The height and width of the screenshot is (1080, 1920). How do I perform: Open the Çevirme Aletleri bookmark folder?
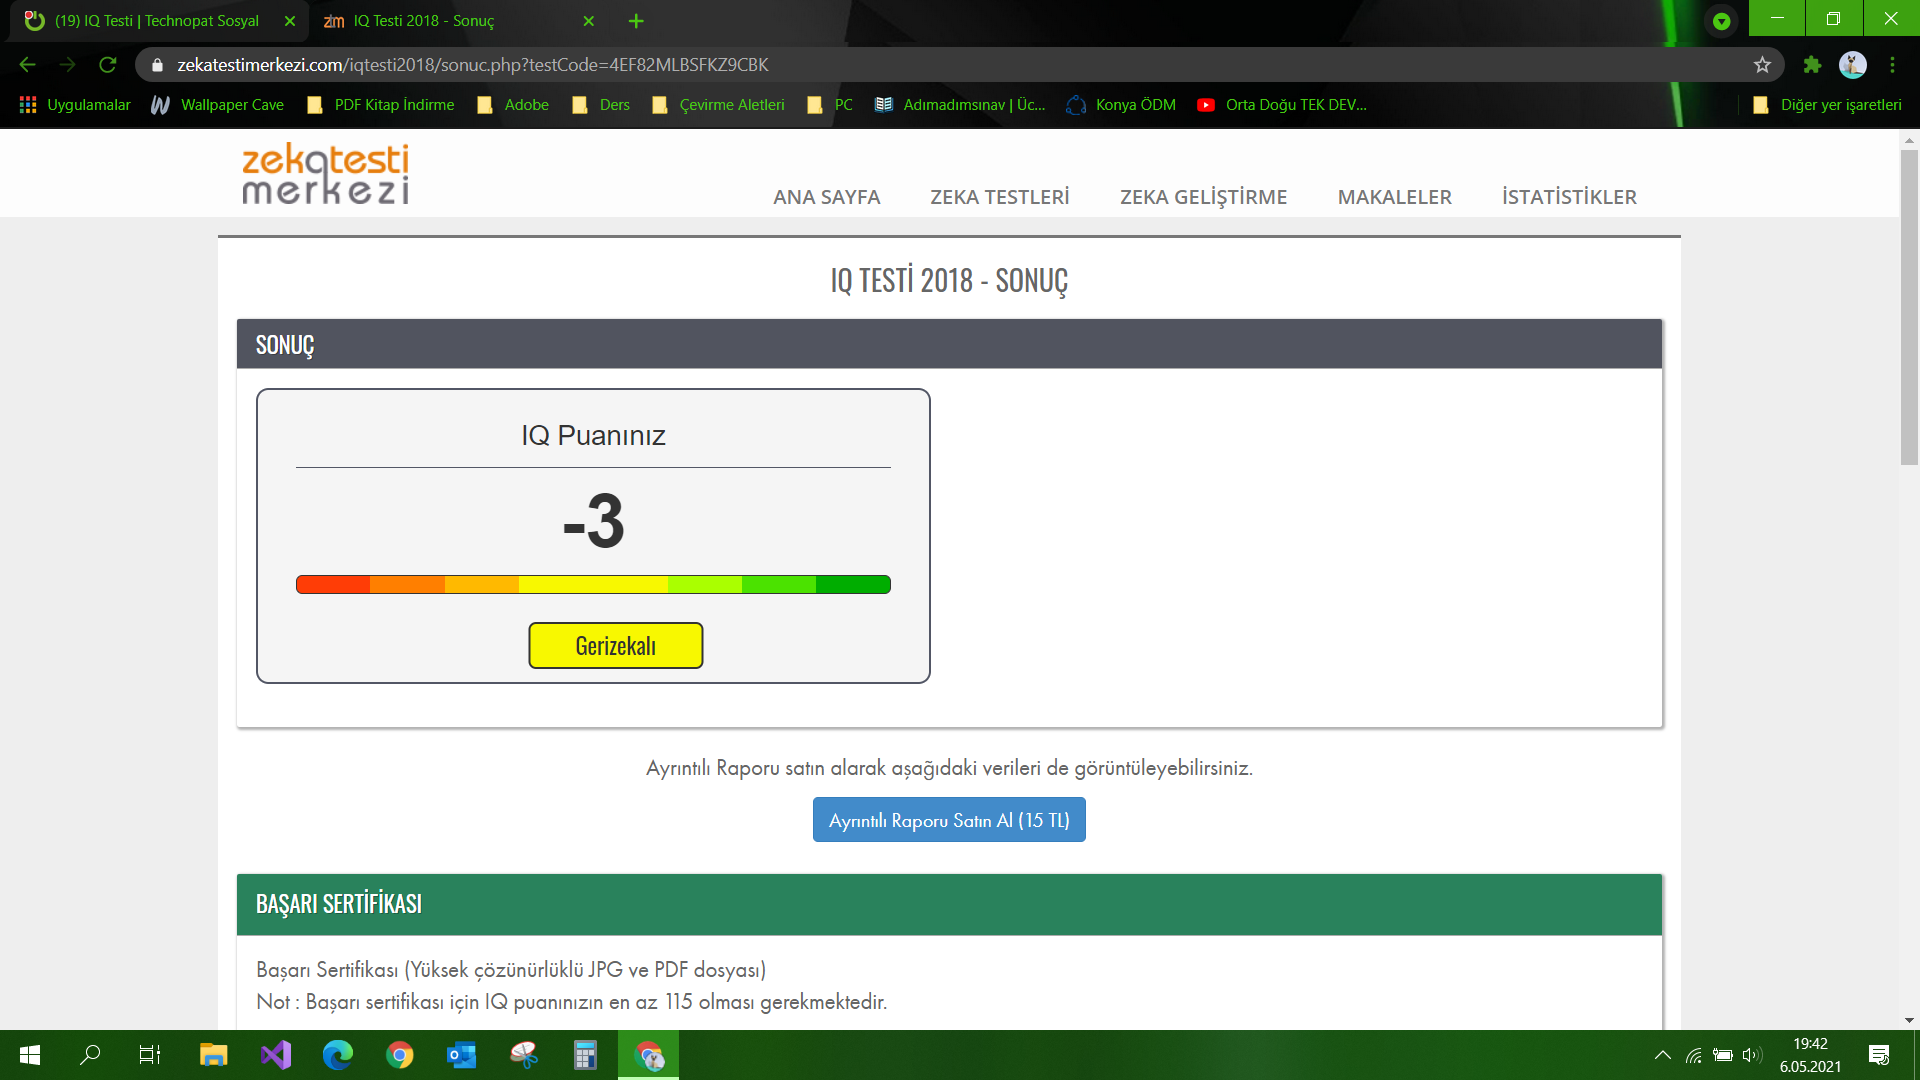click(x=719, y=105)
